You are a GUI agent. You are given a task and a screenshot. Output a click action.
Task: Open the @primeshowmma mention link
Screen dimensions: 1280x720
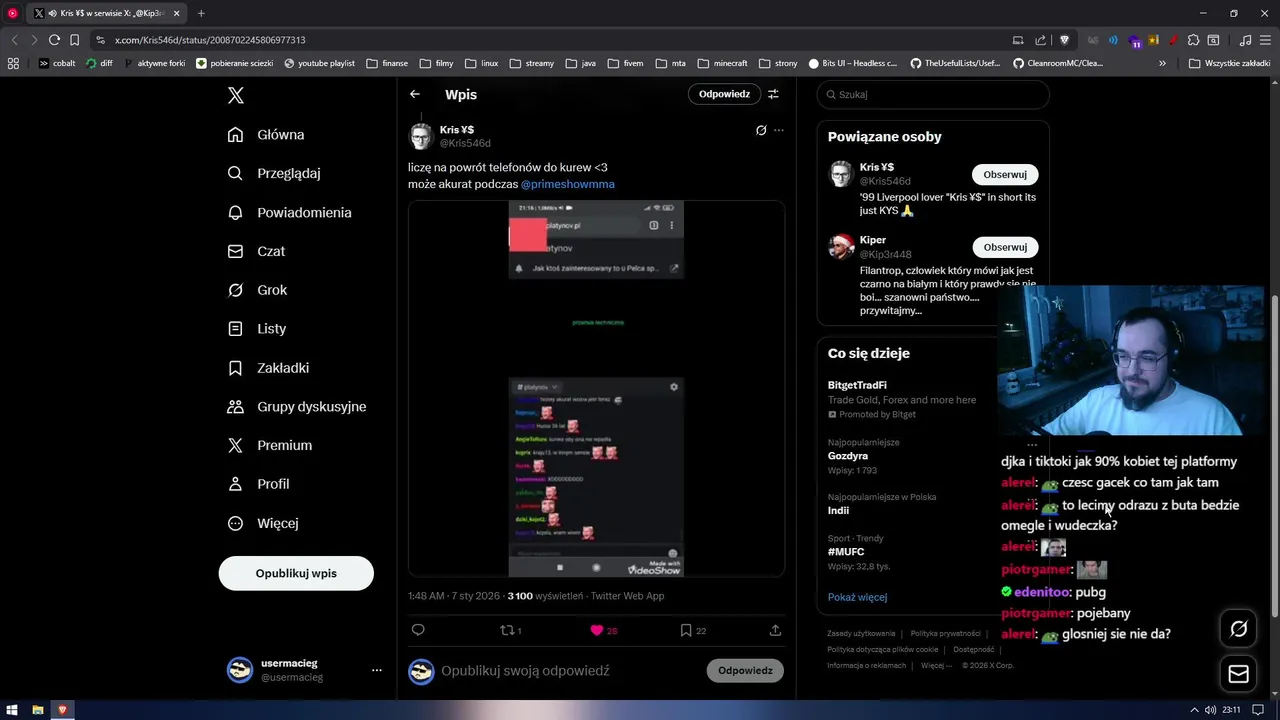[x=567, y=184]
